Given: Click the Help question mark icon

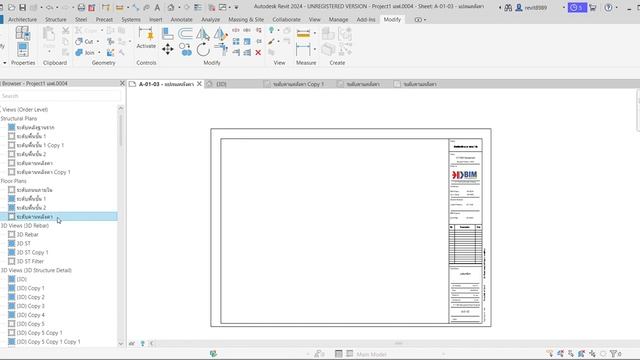Looking at the screenshot, I should [x=608, y=7].
